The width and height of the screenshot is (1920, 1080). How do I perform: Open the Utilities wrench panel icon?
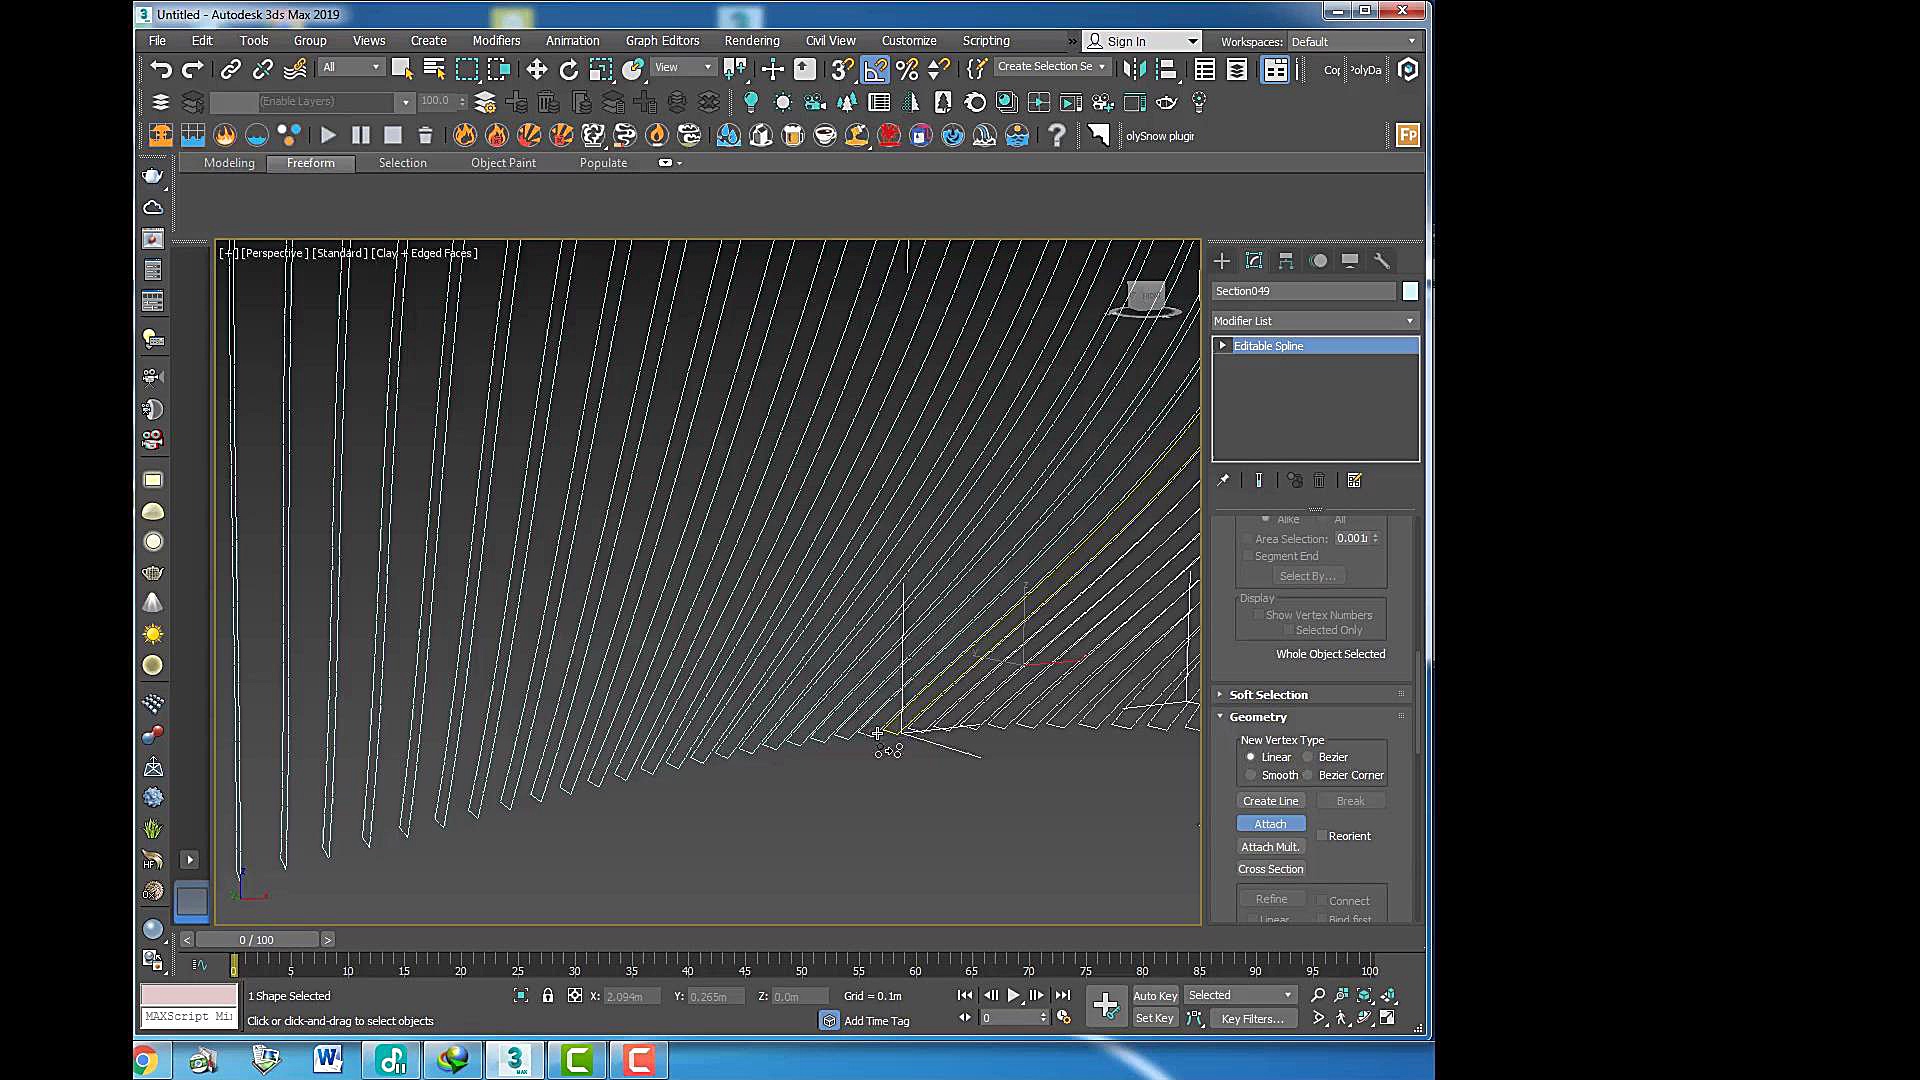[1382, 261]
